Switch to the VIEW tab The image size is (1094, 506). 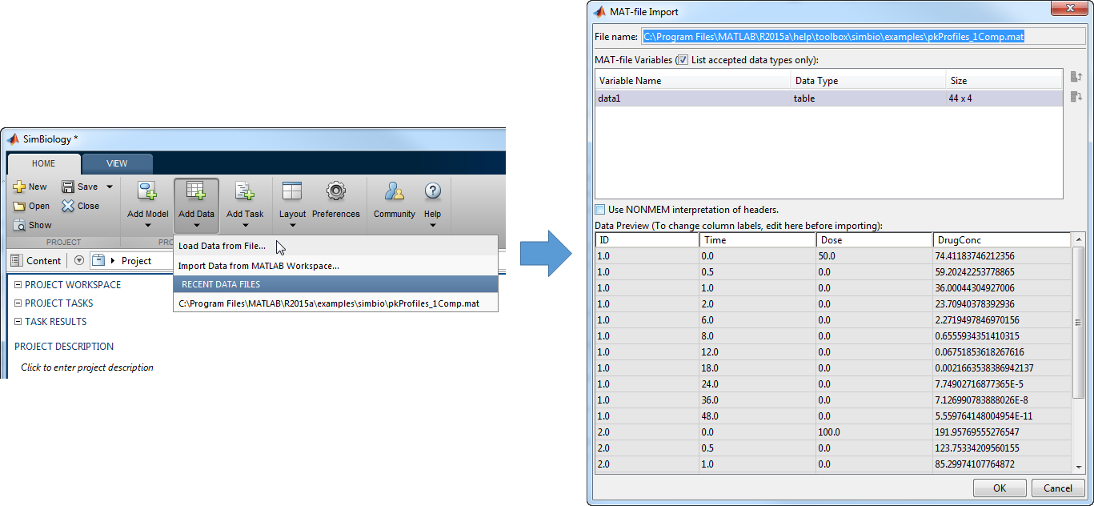[x=117, y=164]
